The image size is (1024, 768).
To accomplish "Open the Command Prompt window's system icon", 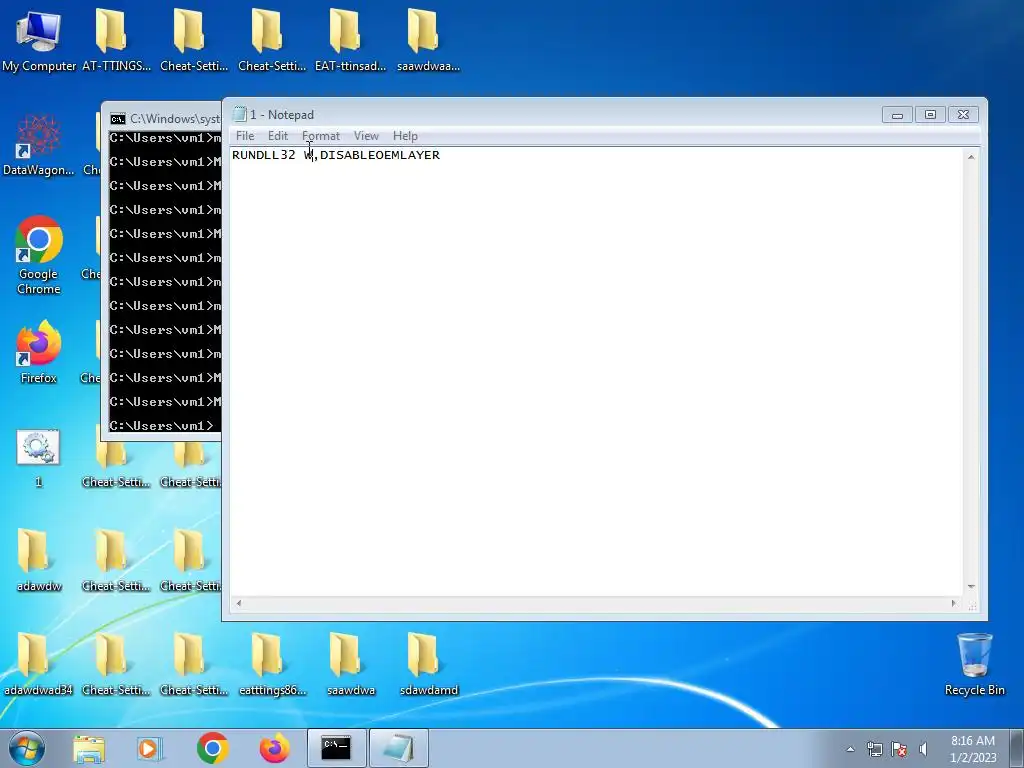I will click(x=118, y=119).
